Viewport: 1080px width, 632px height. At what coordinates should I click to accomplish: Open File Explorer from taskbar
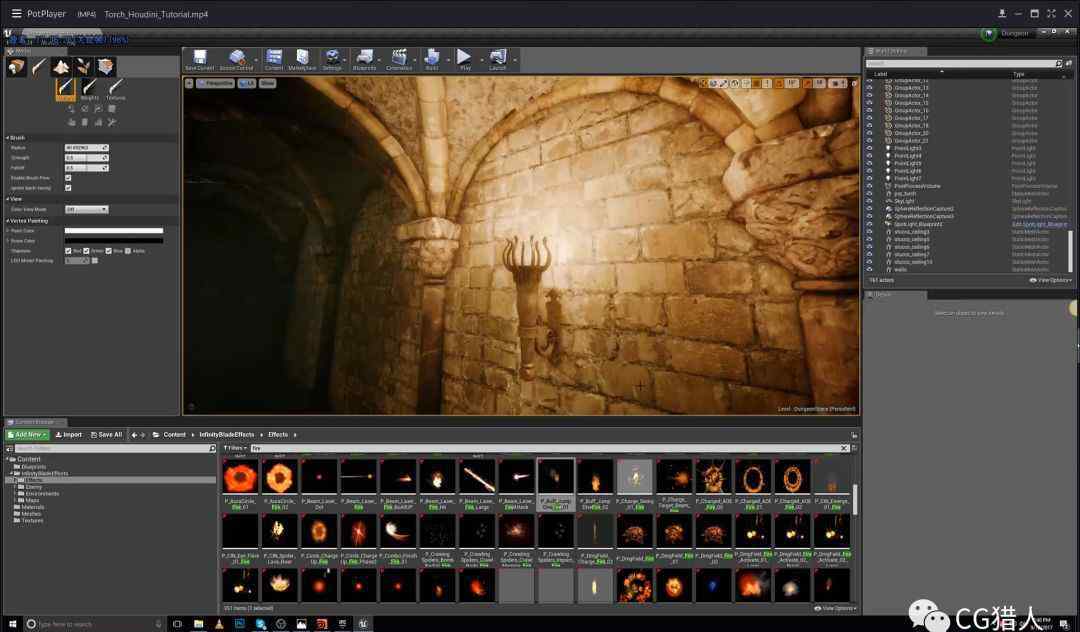pyautogui.click(x=198, y=624)
